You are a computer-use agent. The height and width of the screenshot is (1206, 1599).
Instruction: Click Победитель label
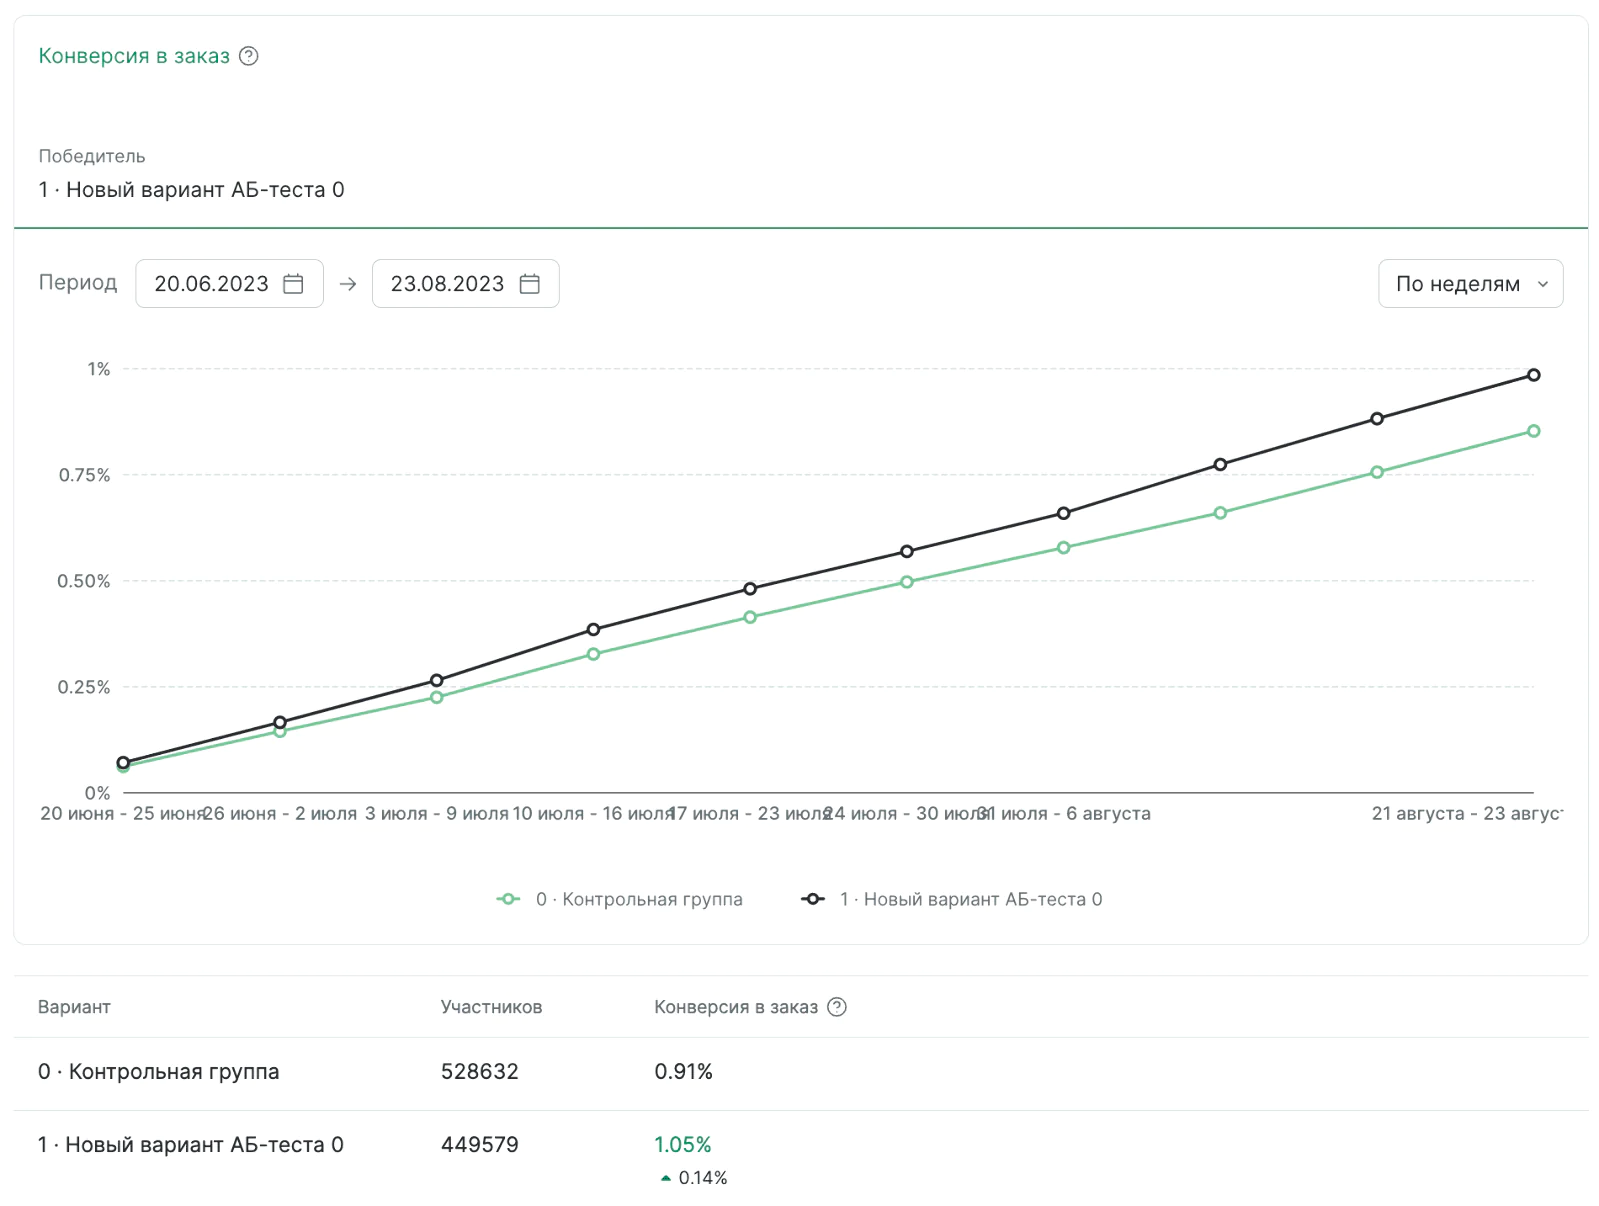tap(92, 156)
